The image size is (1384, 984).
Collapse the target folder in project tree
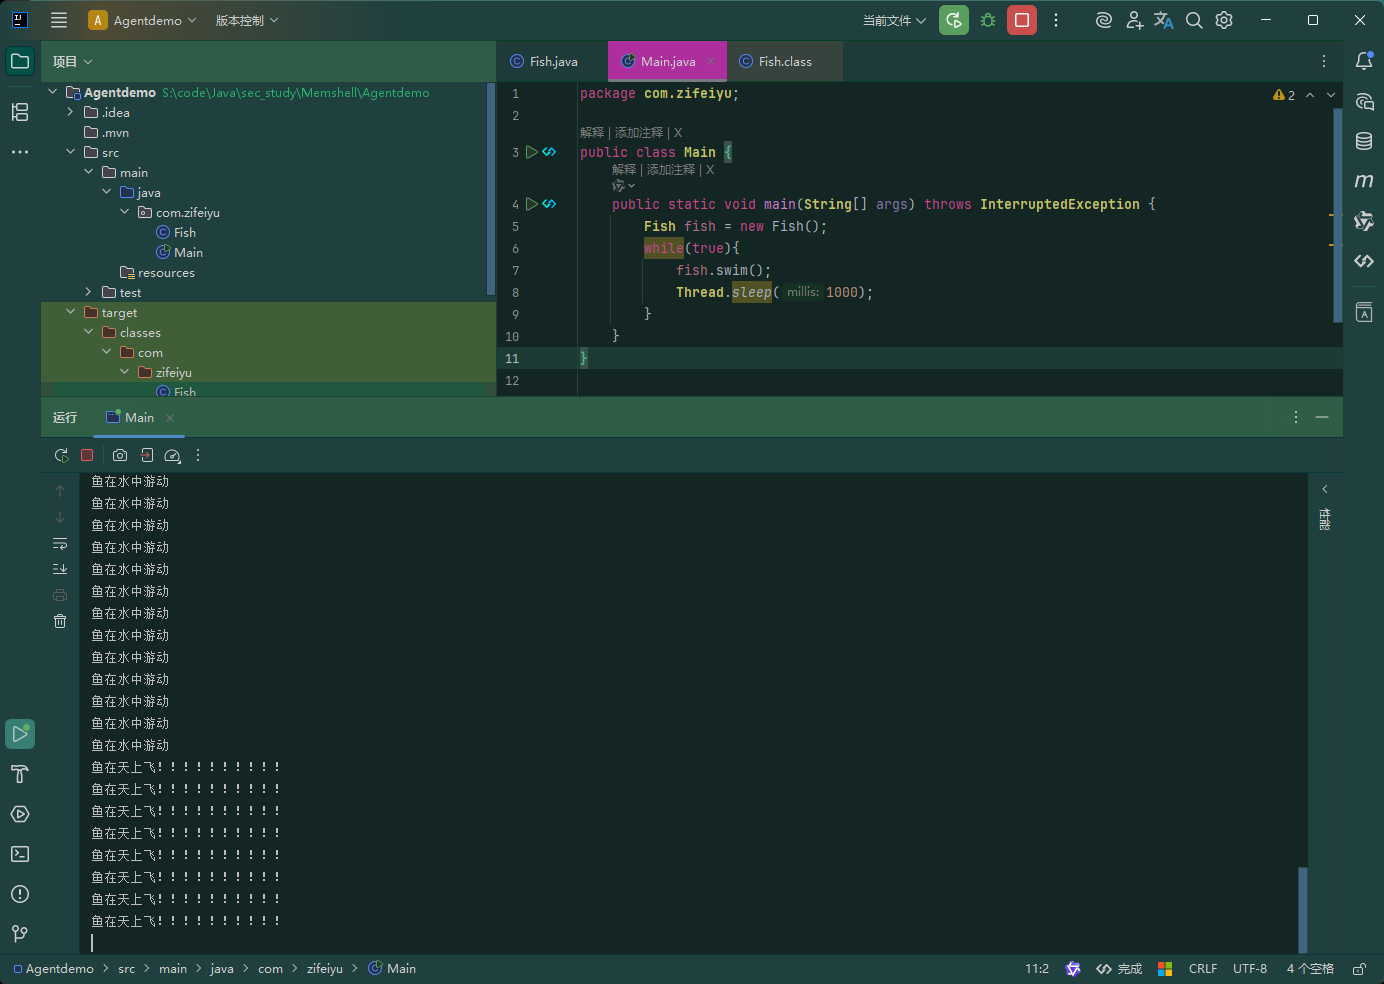(70, 312)
